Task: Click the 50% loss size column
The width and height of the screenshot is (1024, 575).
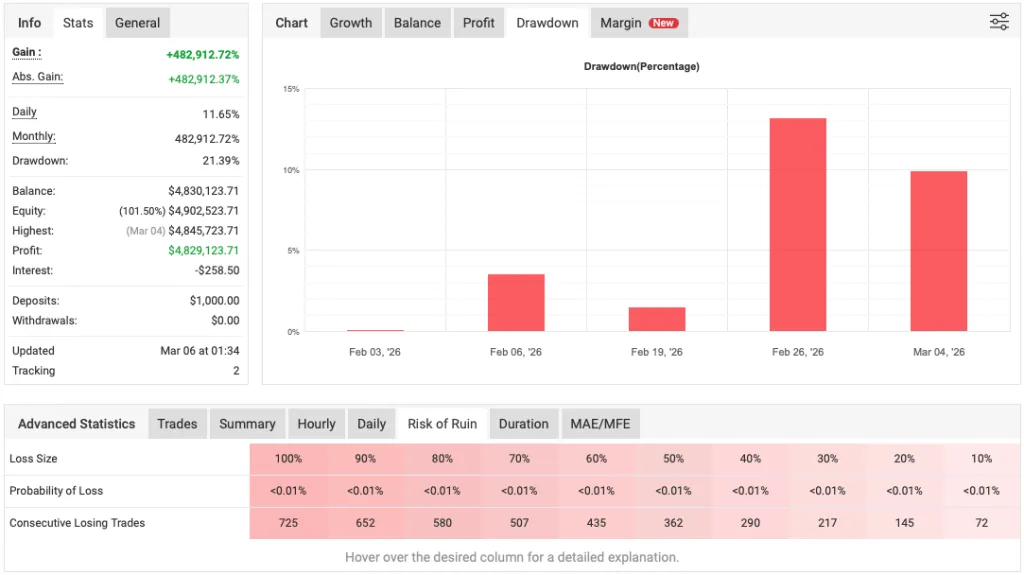Action: tap(673, 459)
